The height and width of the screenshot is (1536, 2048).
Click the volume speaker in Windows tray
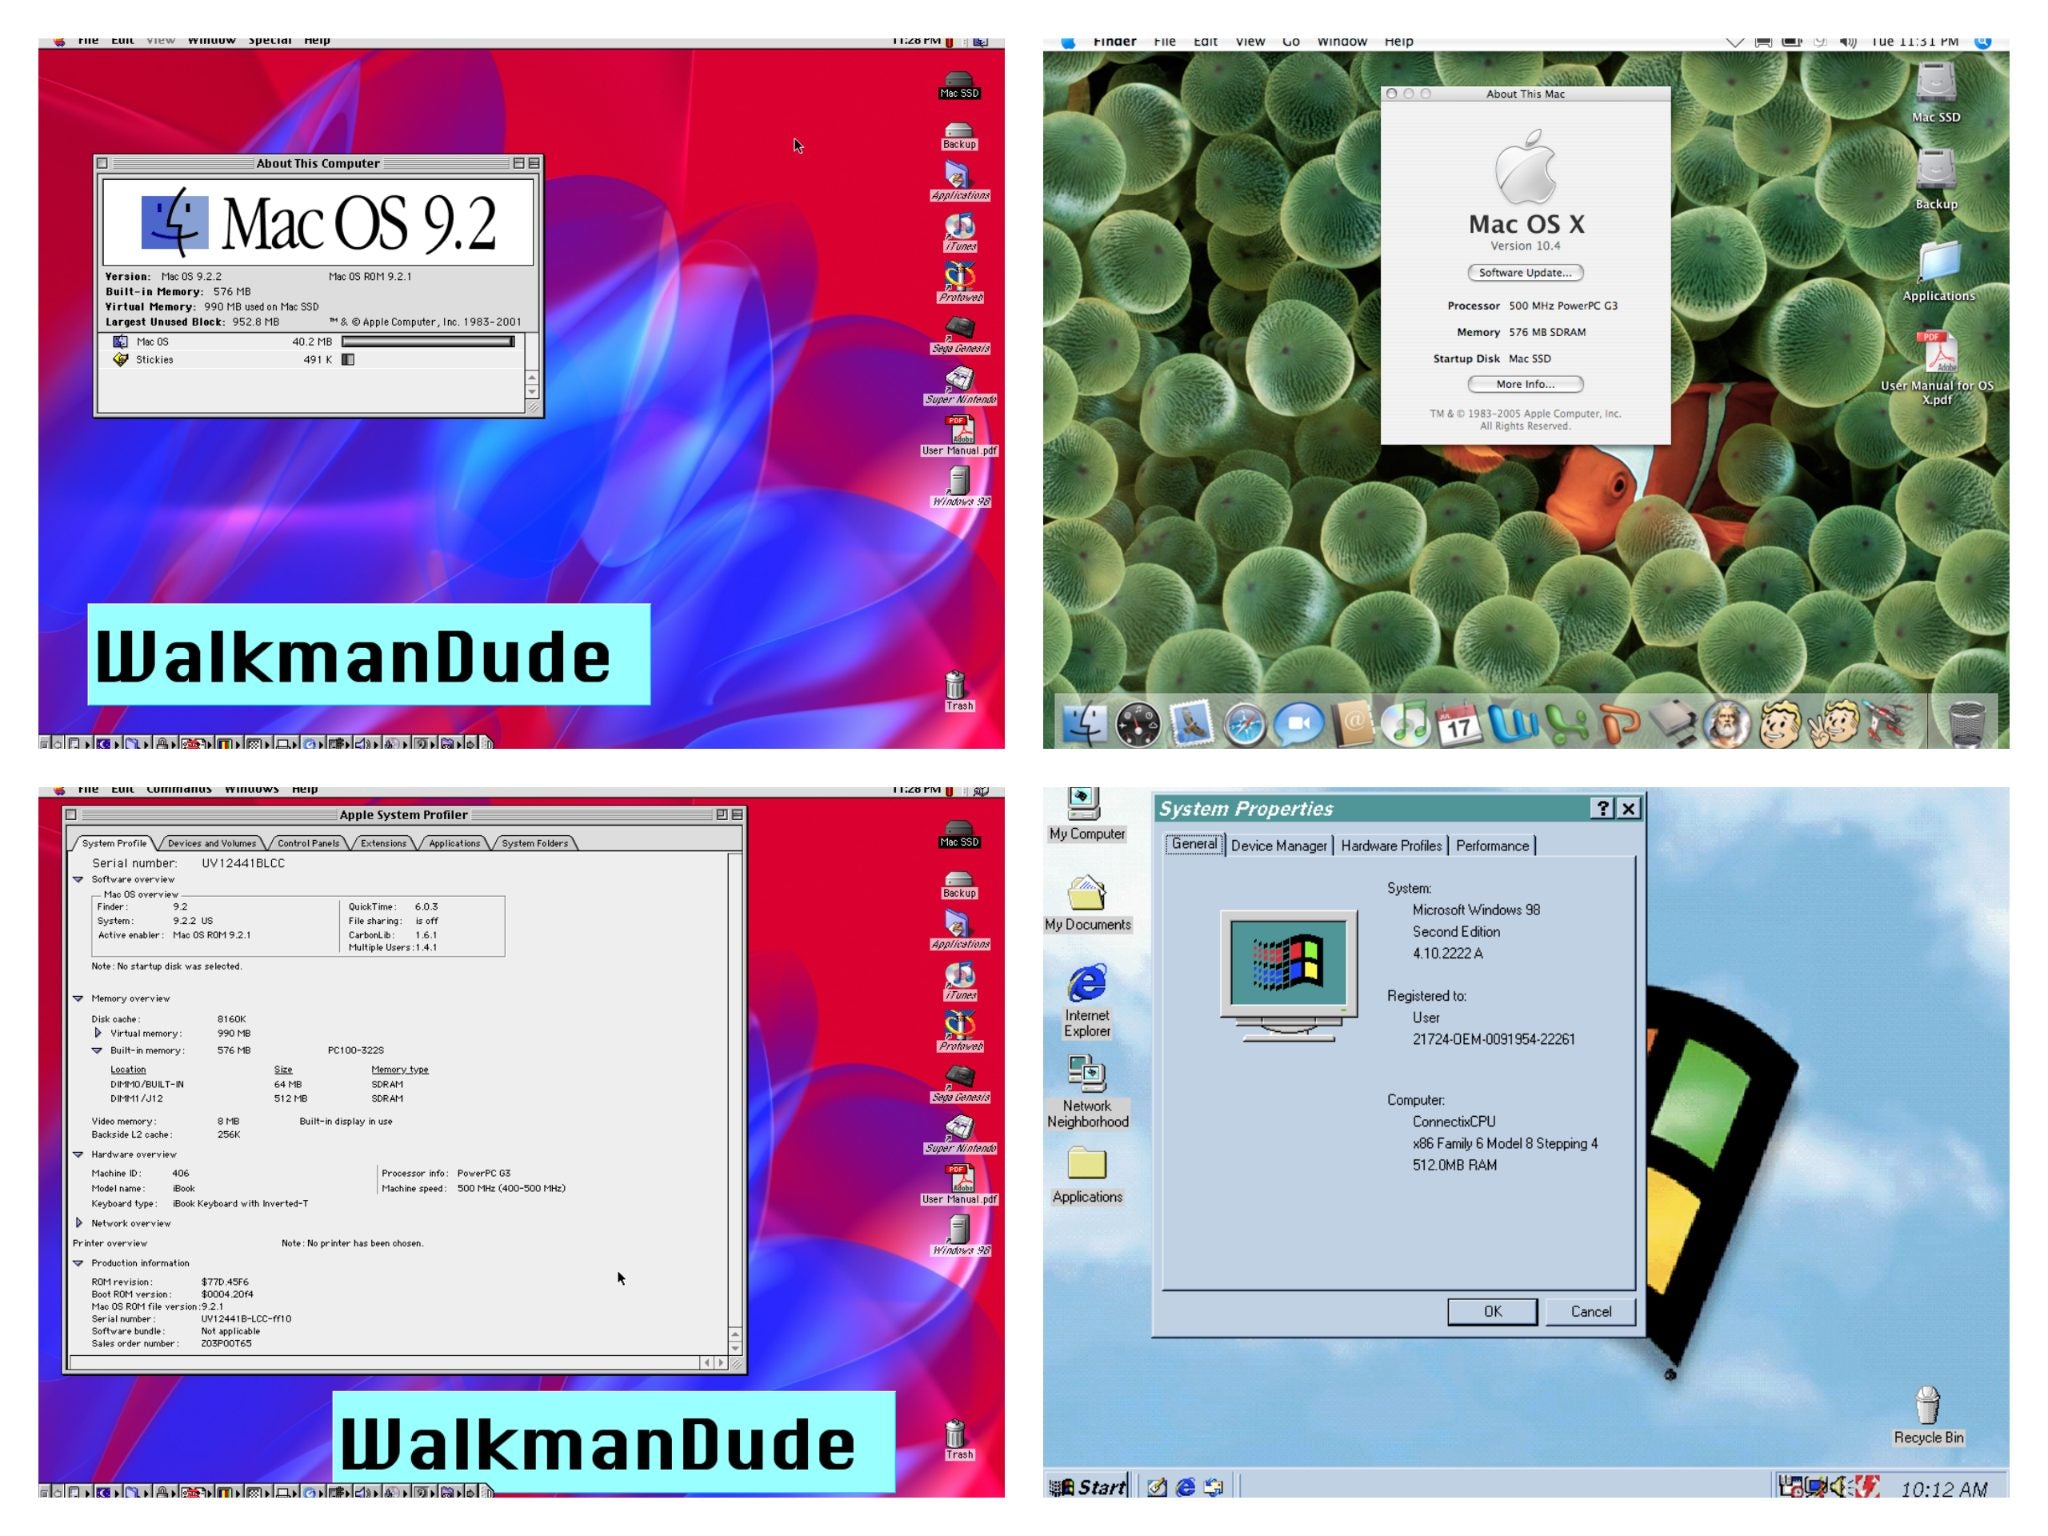(1841, 1487)
